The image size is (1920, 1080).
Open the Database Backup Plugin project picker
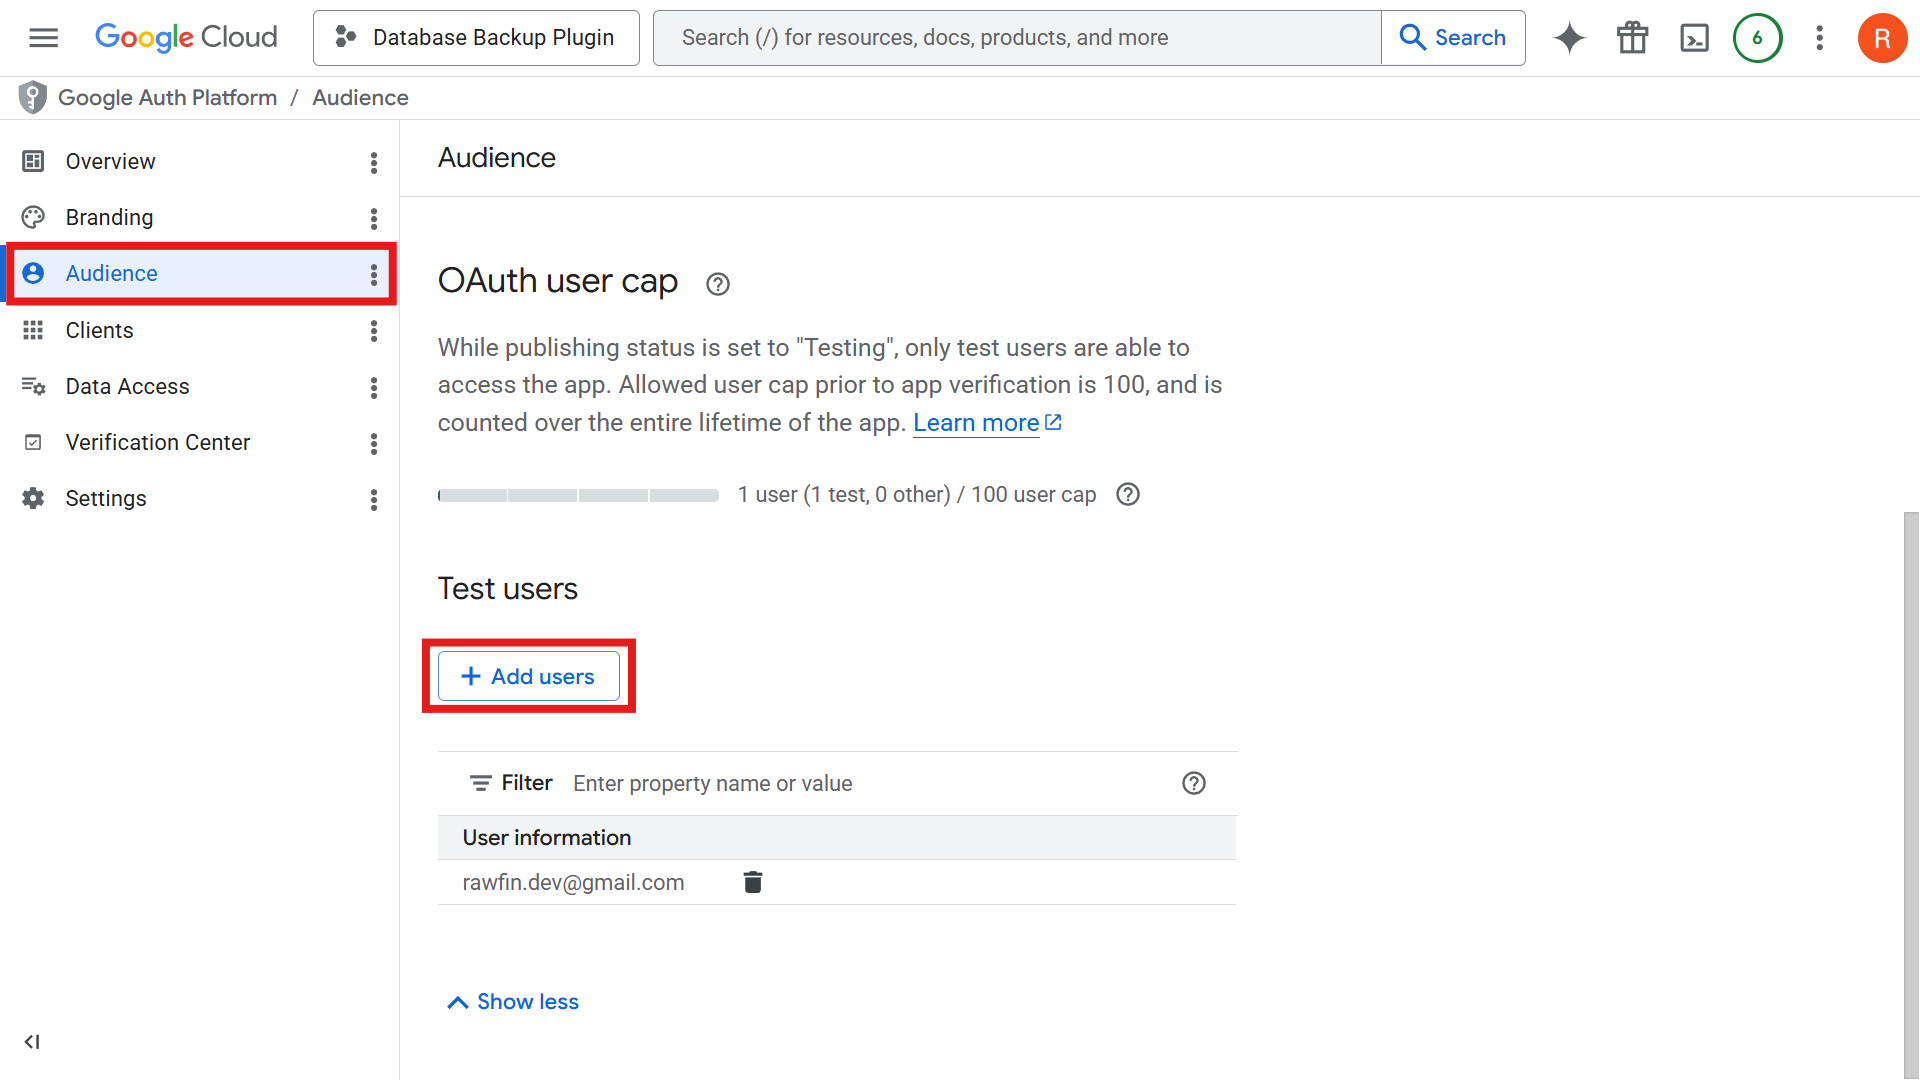point(476,38)
